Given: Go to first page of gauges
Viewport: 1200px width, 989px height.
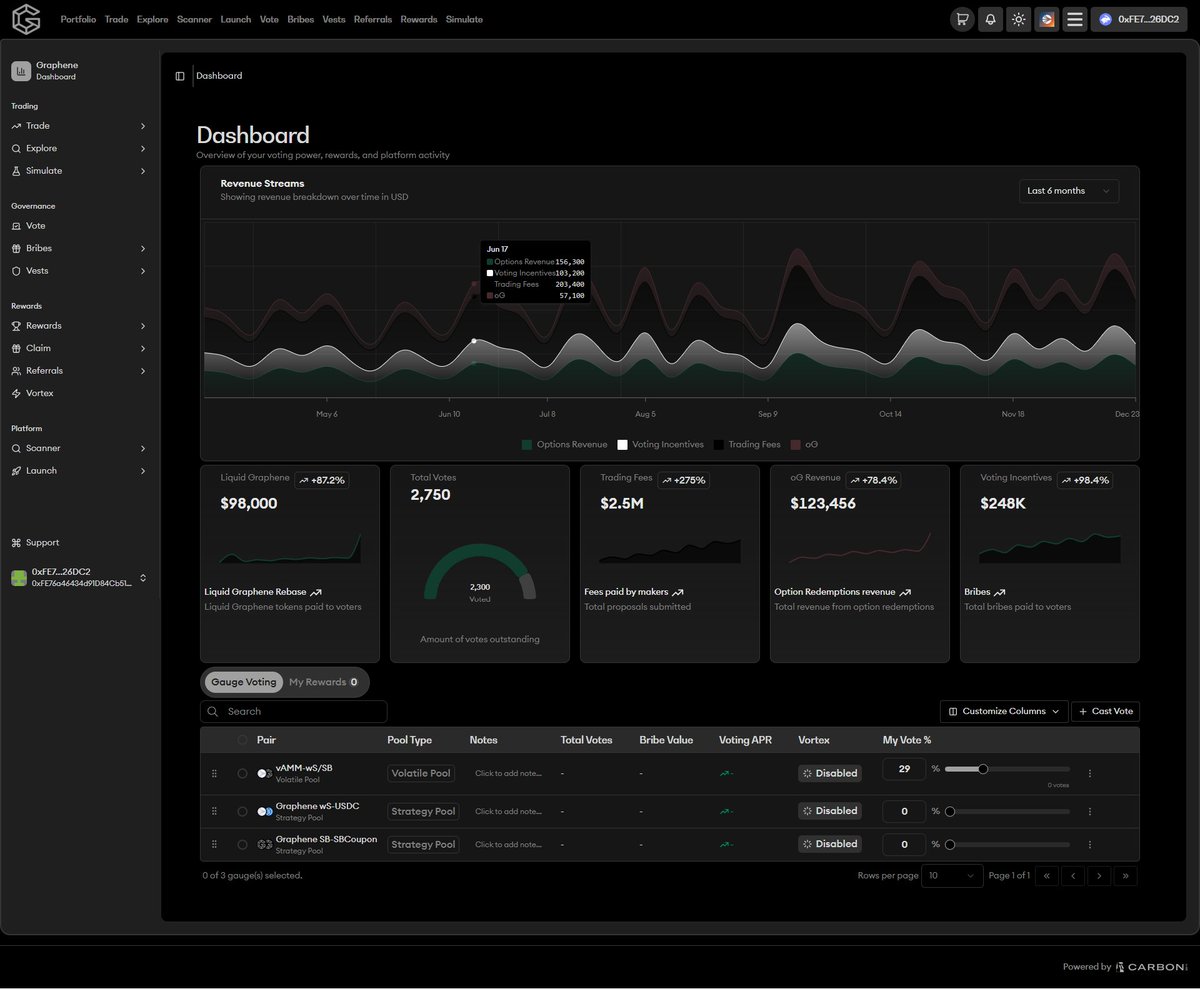Looking at the screenshot, I should (x=1046, y=876).
